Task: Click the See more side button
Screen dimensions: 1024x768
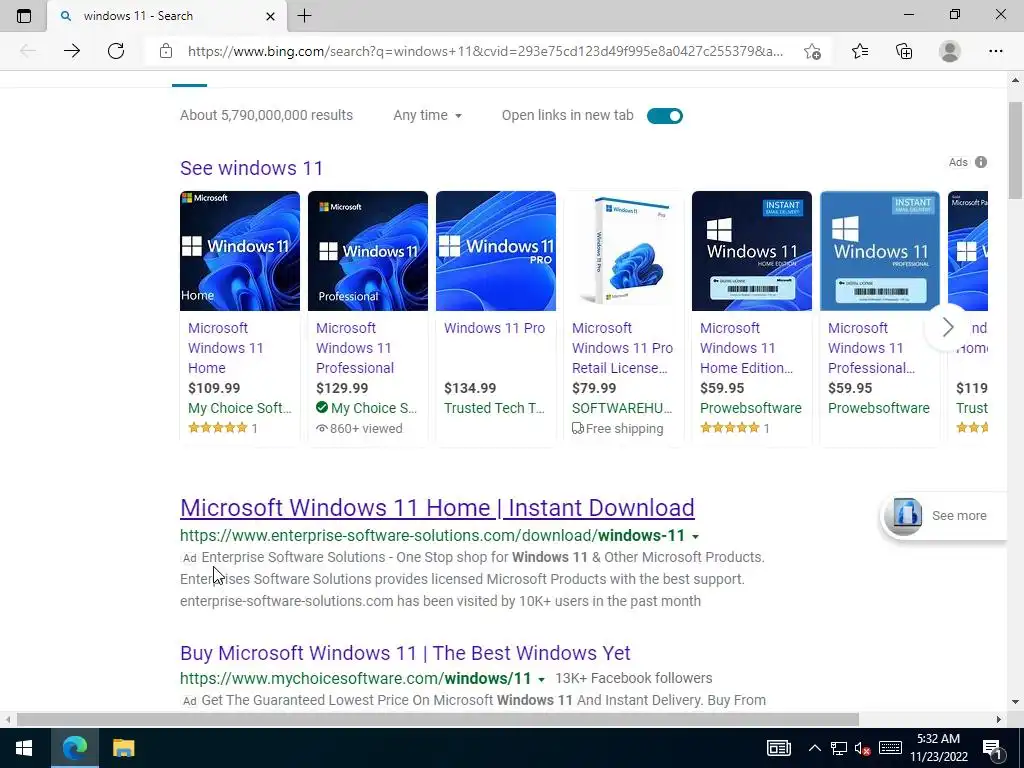Action: [x=944, y=515]
